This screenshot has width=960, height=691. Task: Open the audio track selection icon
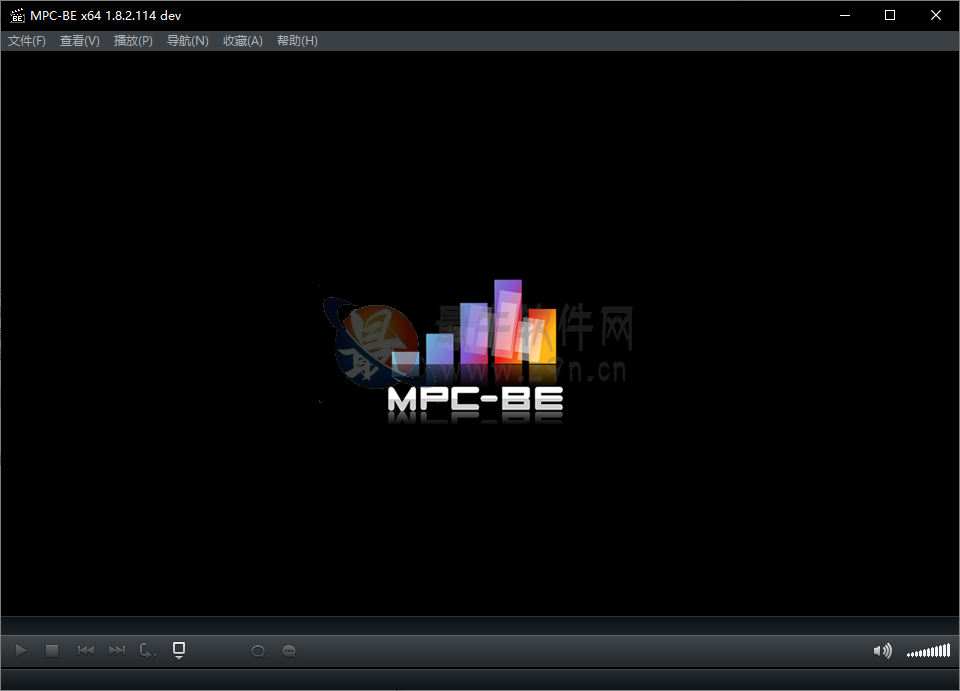point(258,651)
